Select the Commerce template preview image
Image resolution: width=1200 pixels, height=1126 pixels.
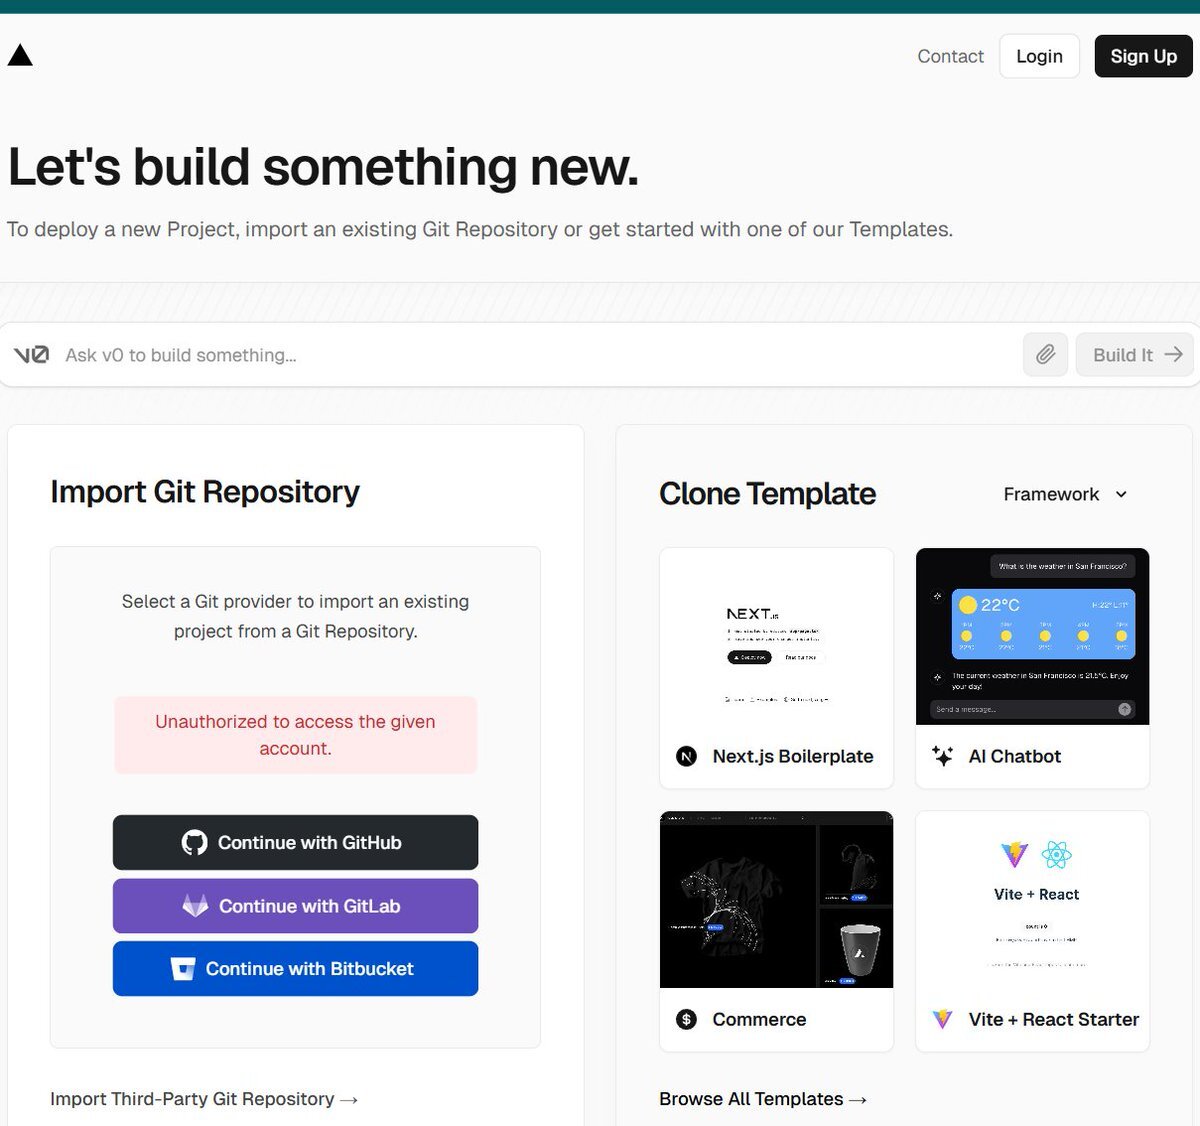[x=776, y=899]
